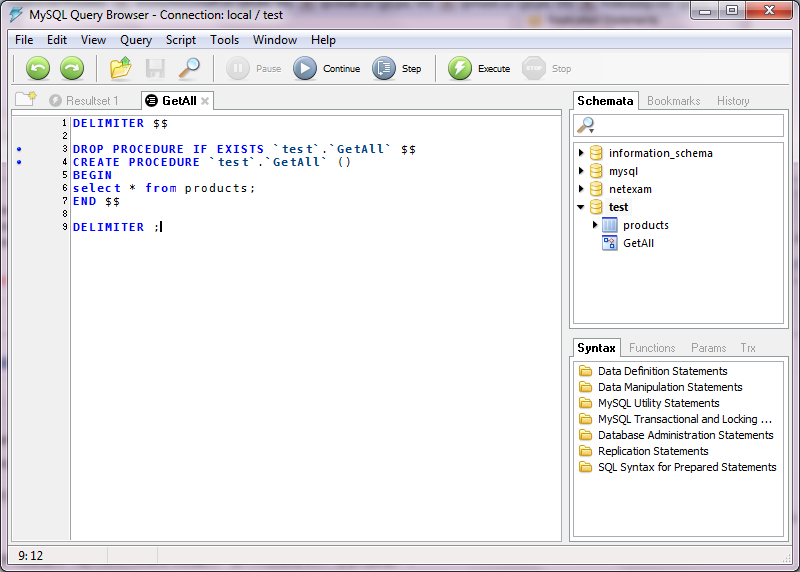Click the GetAll stored procedure icon
The image size is (800, 572).
[x=610, y=243]
